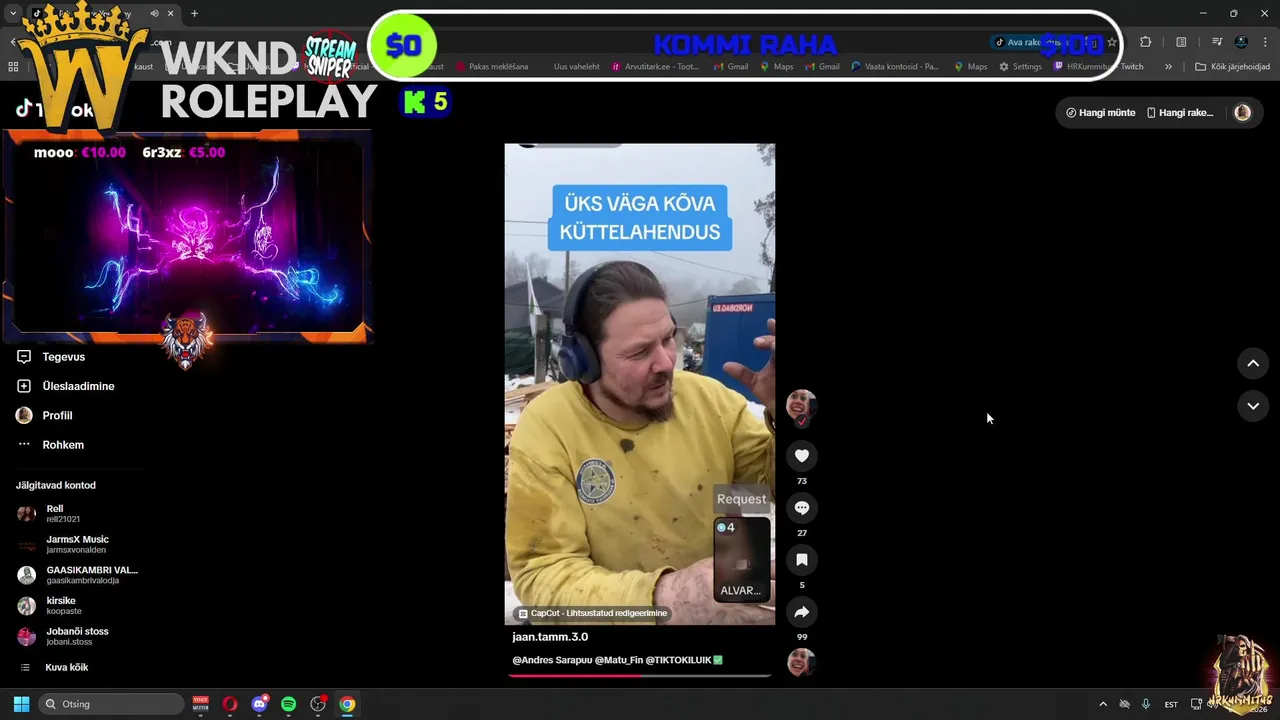The image size is (1280, 720).
Task: Open Voicemeeter from the taskbar
Action: 201,704
